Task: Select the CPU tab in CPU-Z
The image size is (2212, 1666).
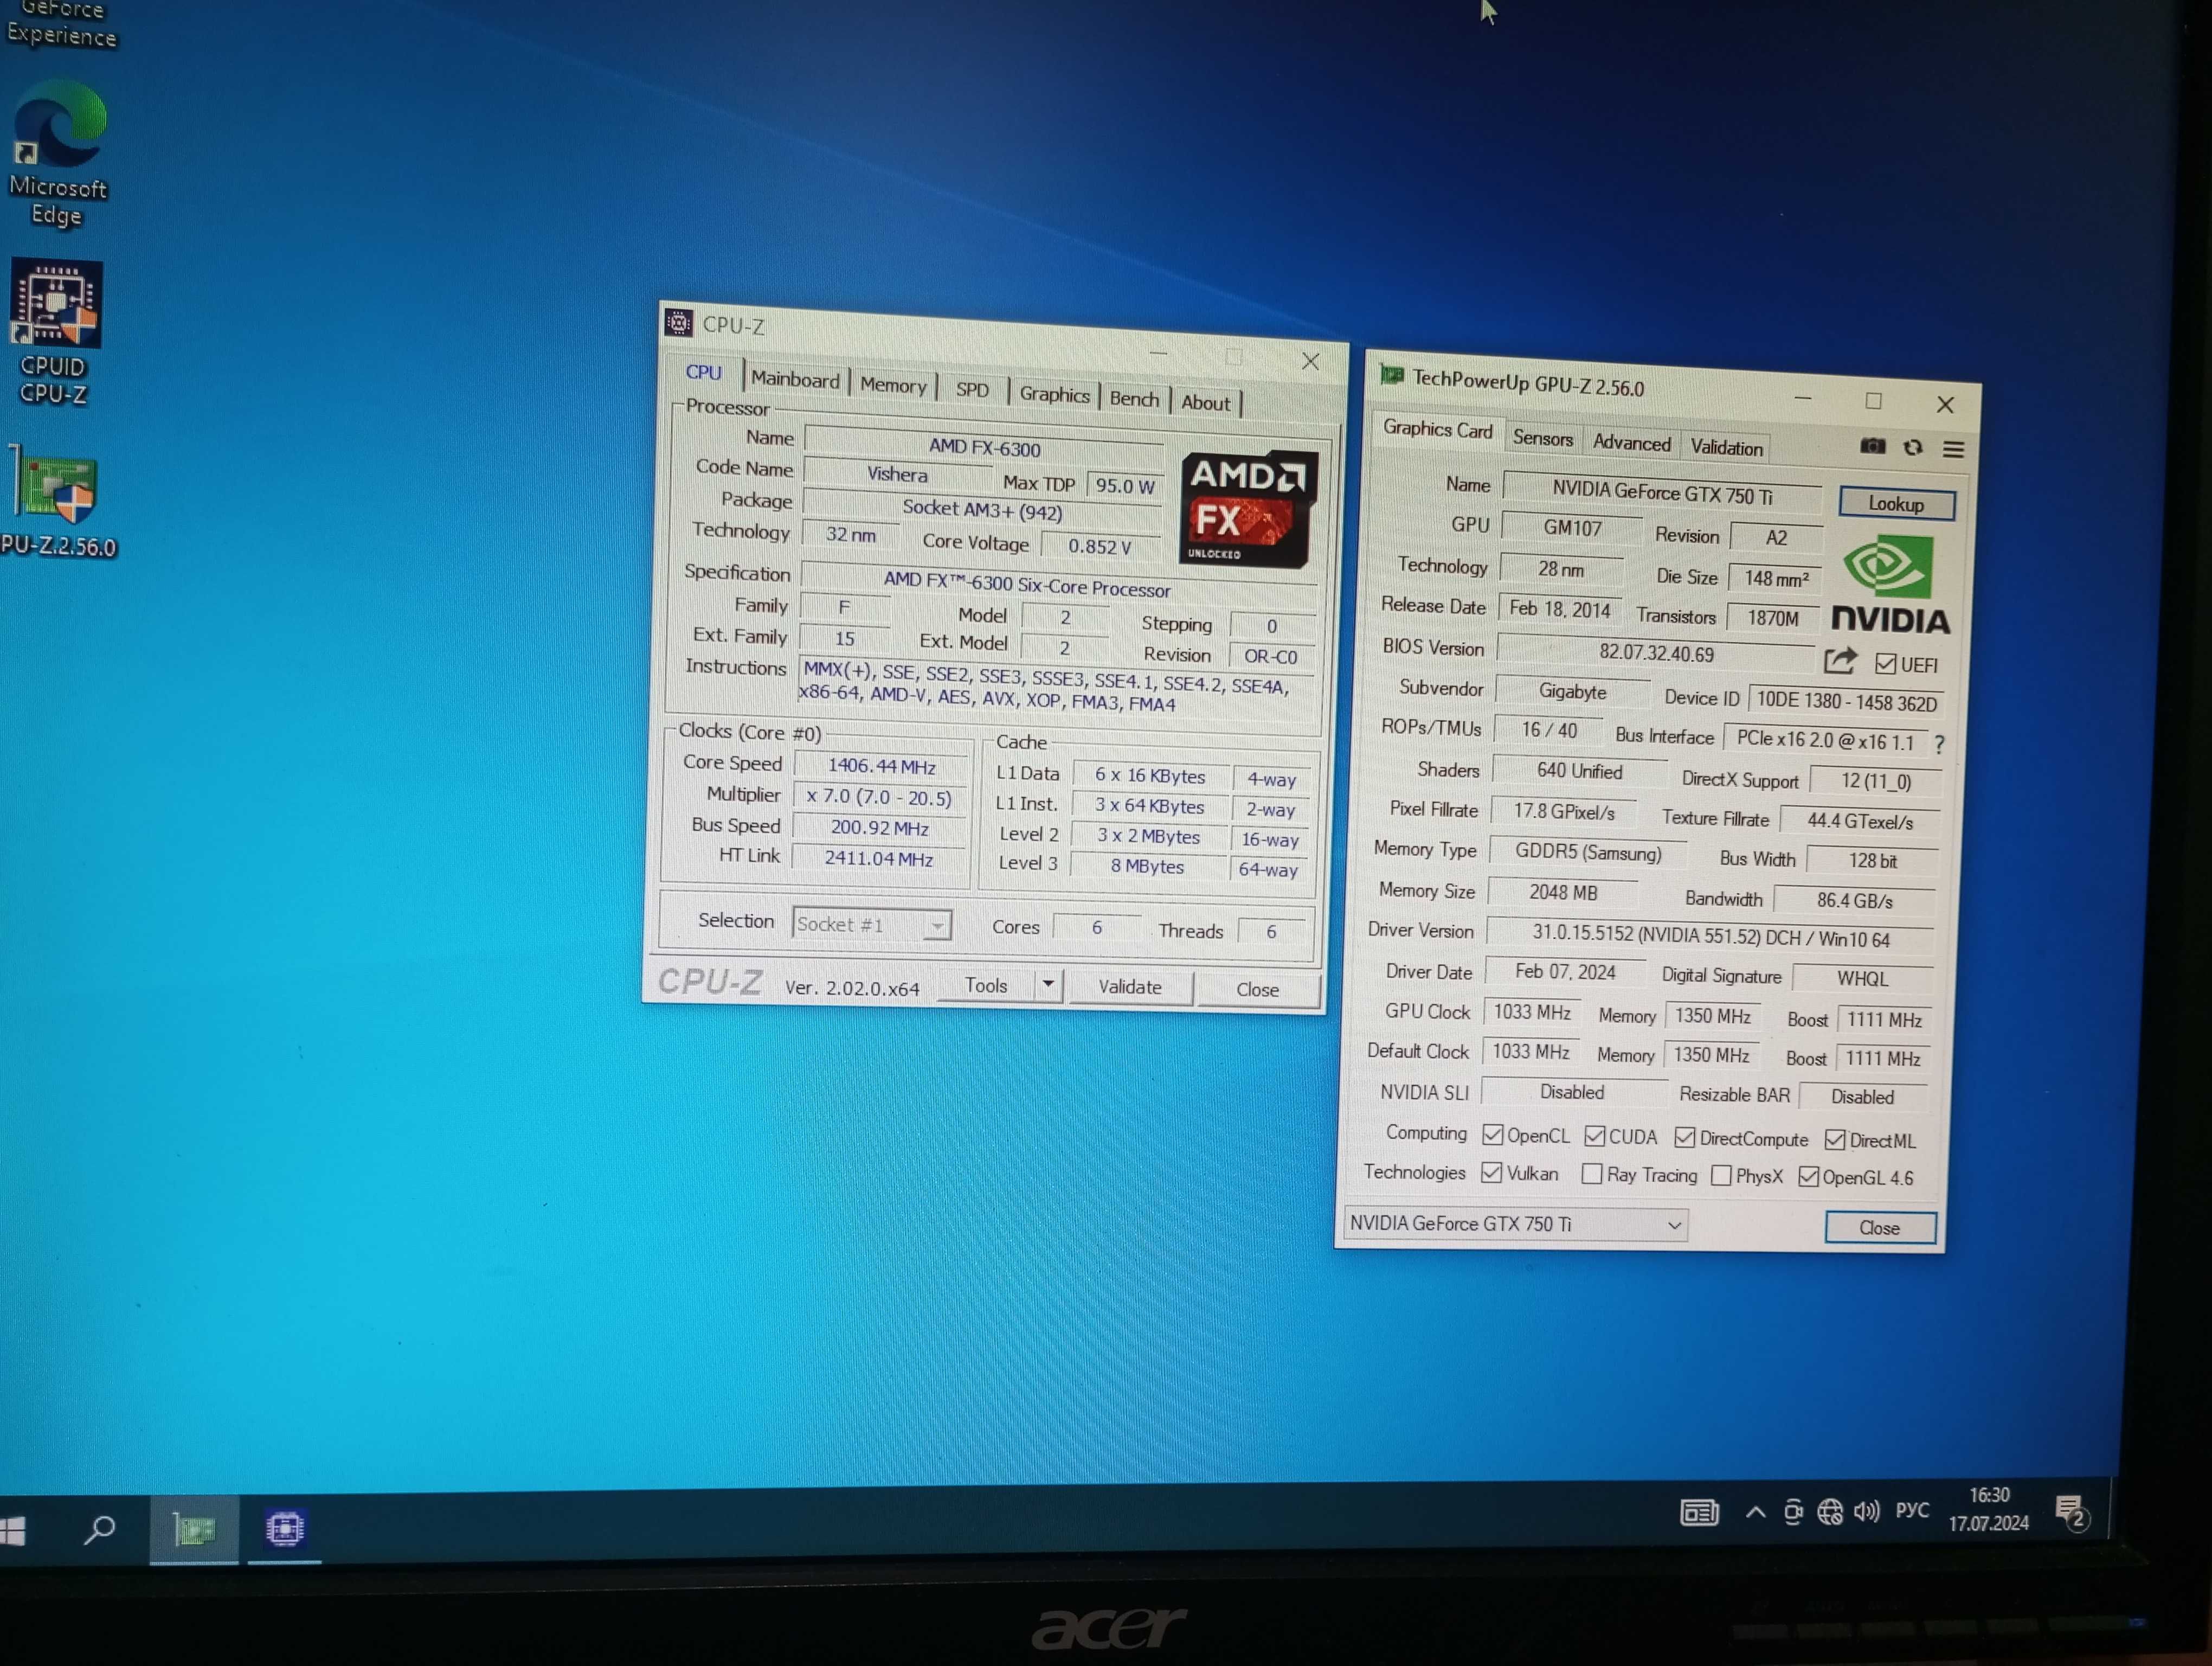Action: [x=703, y=372]
